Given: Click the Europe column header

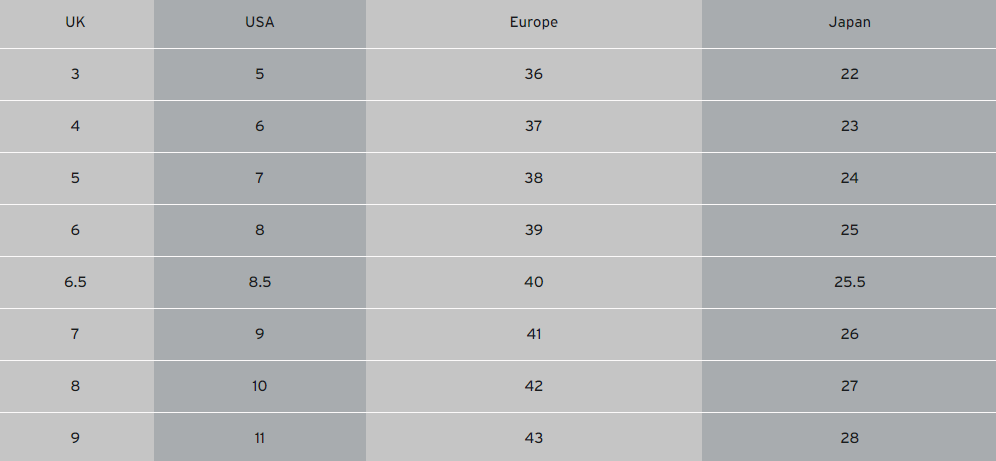Looking at the screenshot, I should [533, 22].
